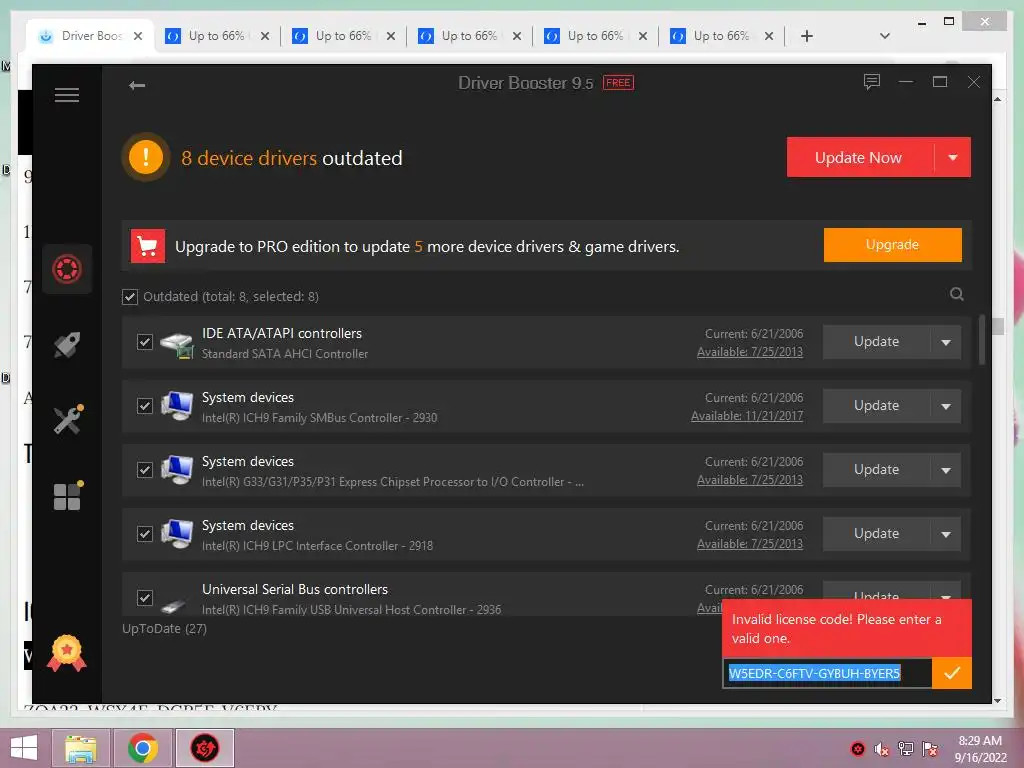
Task: Click the search magnifier icon
Action: pyautogui.click(x=957, y=294)
